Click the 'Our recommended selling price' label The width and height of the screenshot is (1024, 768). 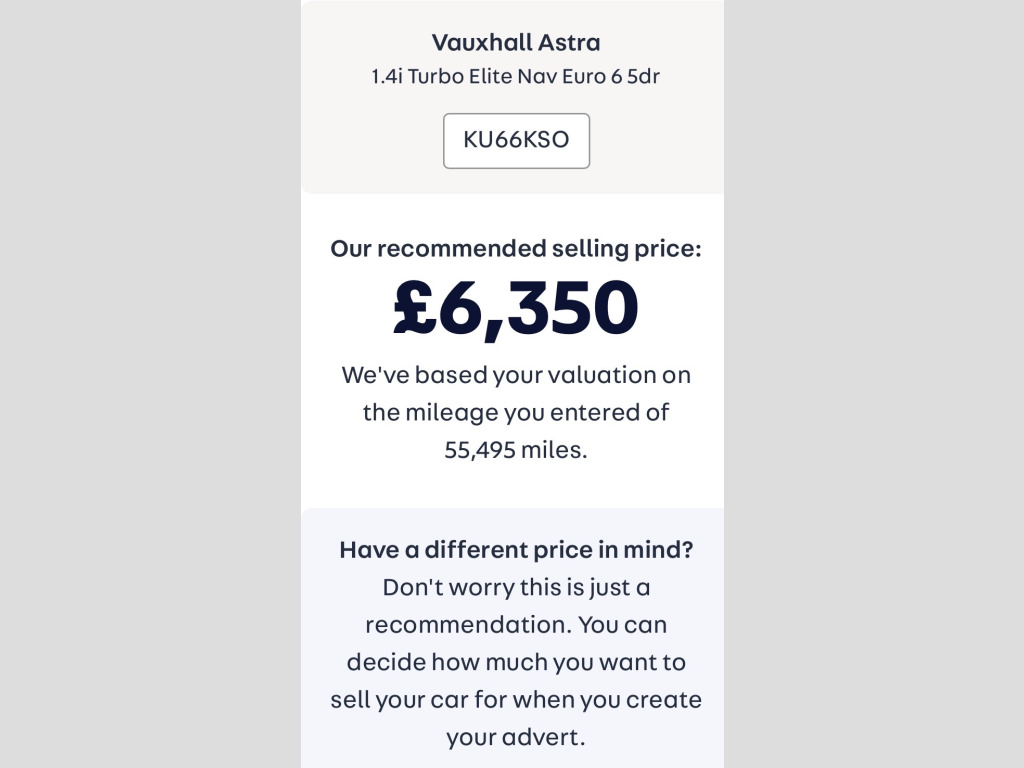(x=516, y=248)
